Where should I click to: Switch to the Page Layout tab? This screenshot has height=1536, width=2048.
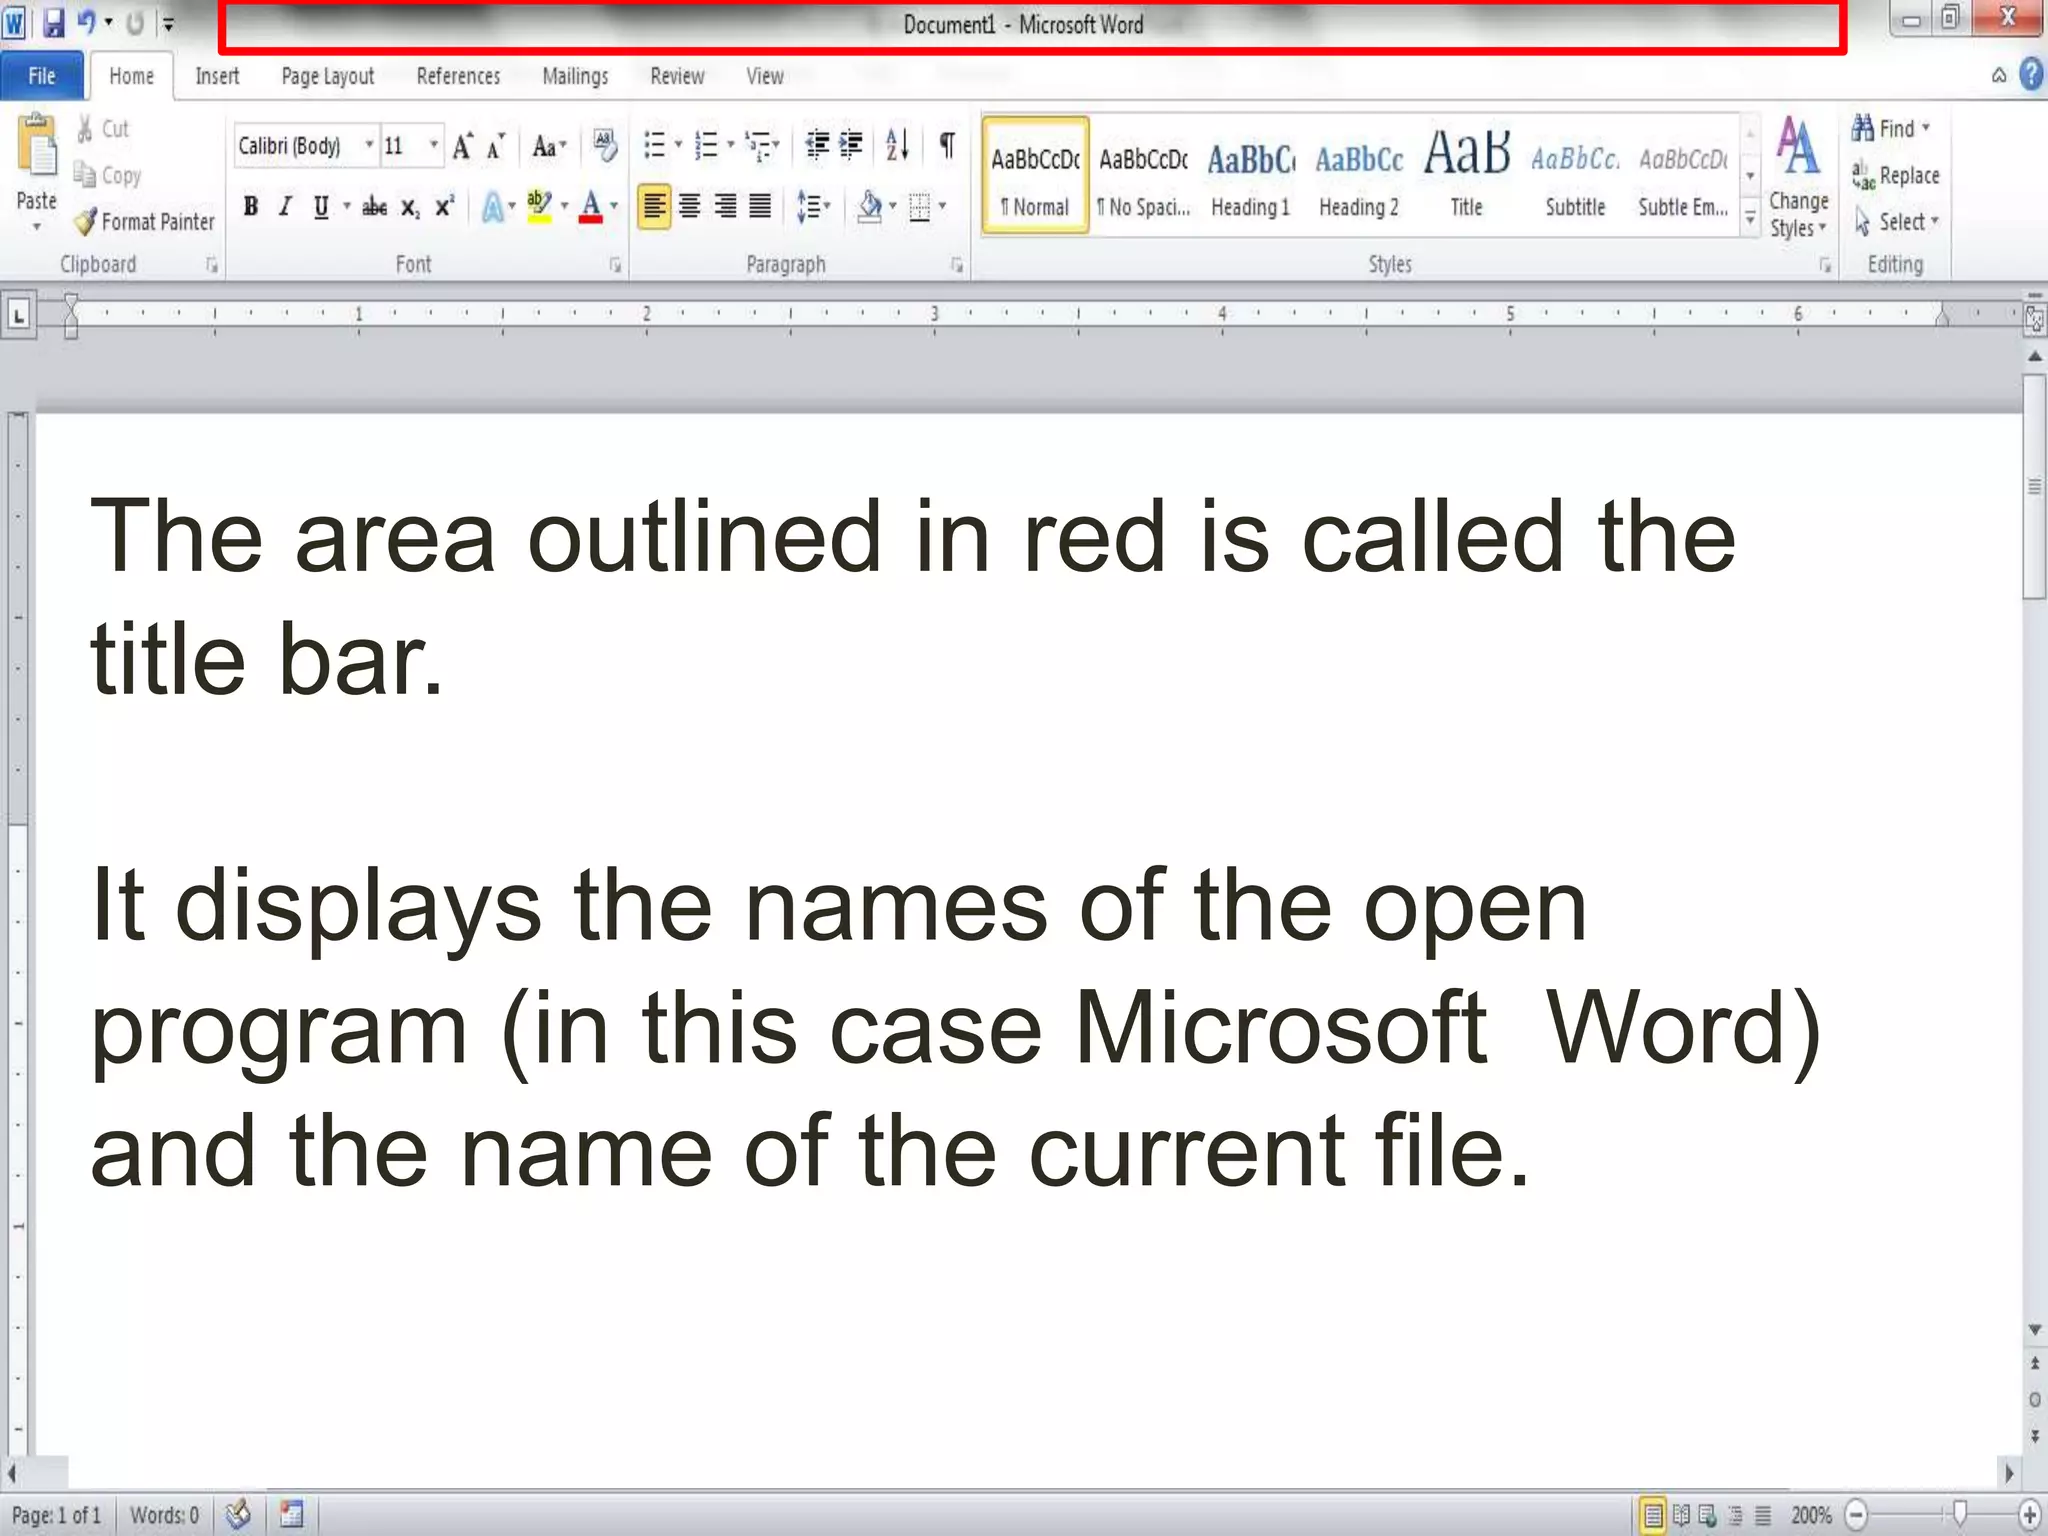coord(327,77)
